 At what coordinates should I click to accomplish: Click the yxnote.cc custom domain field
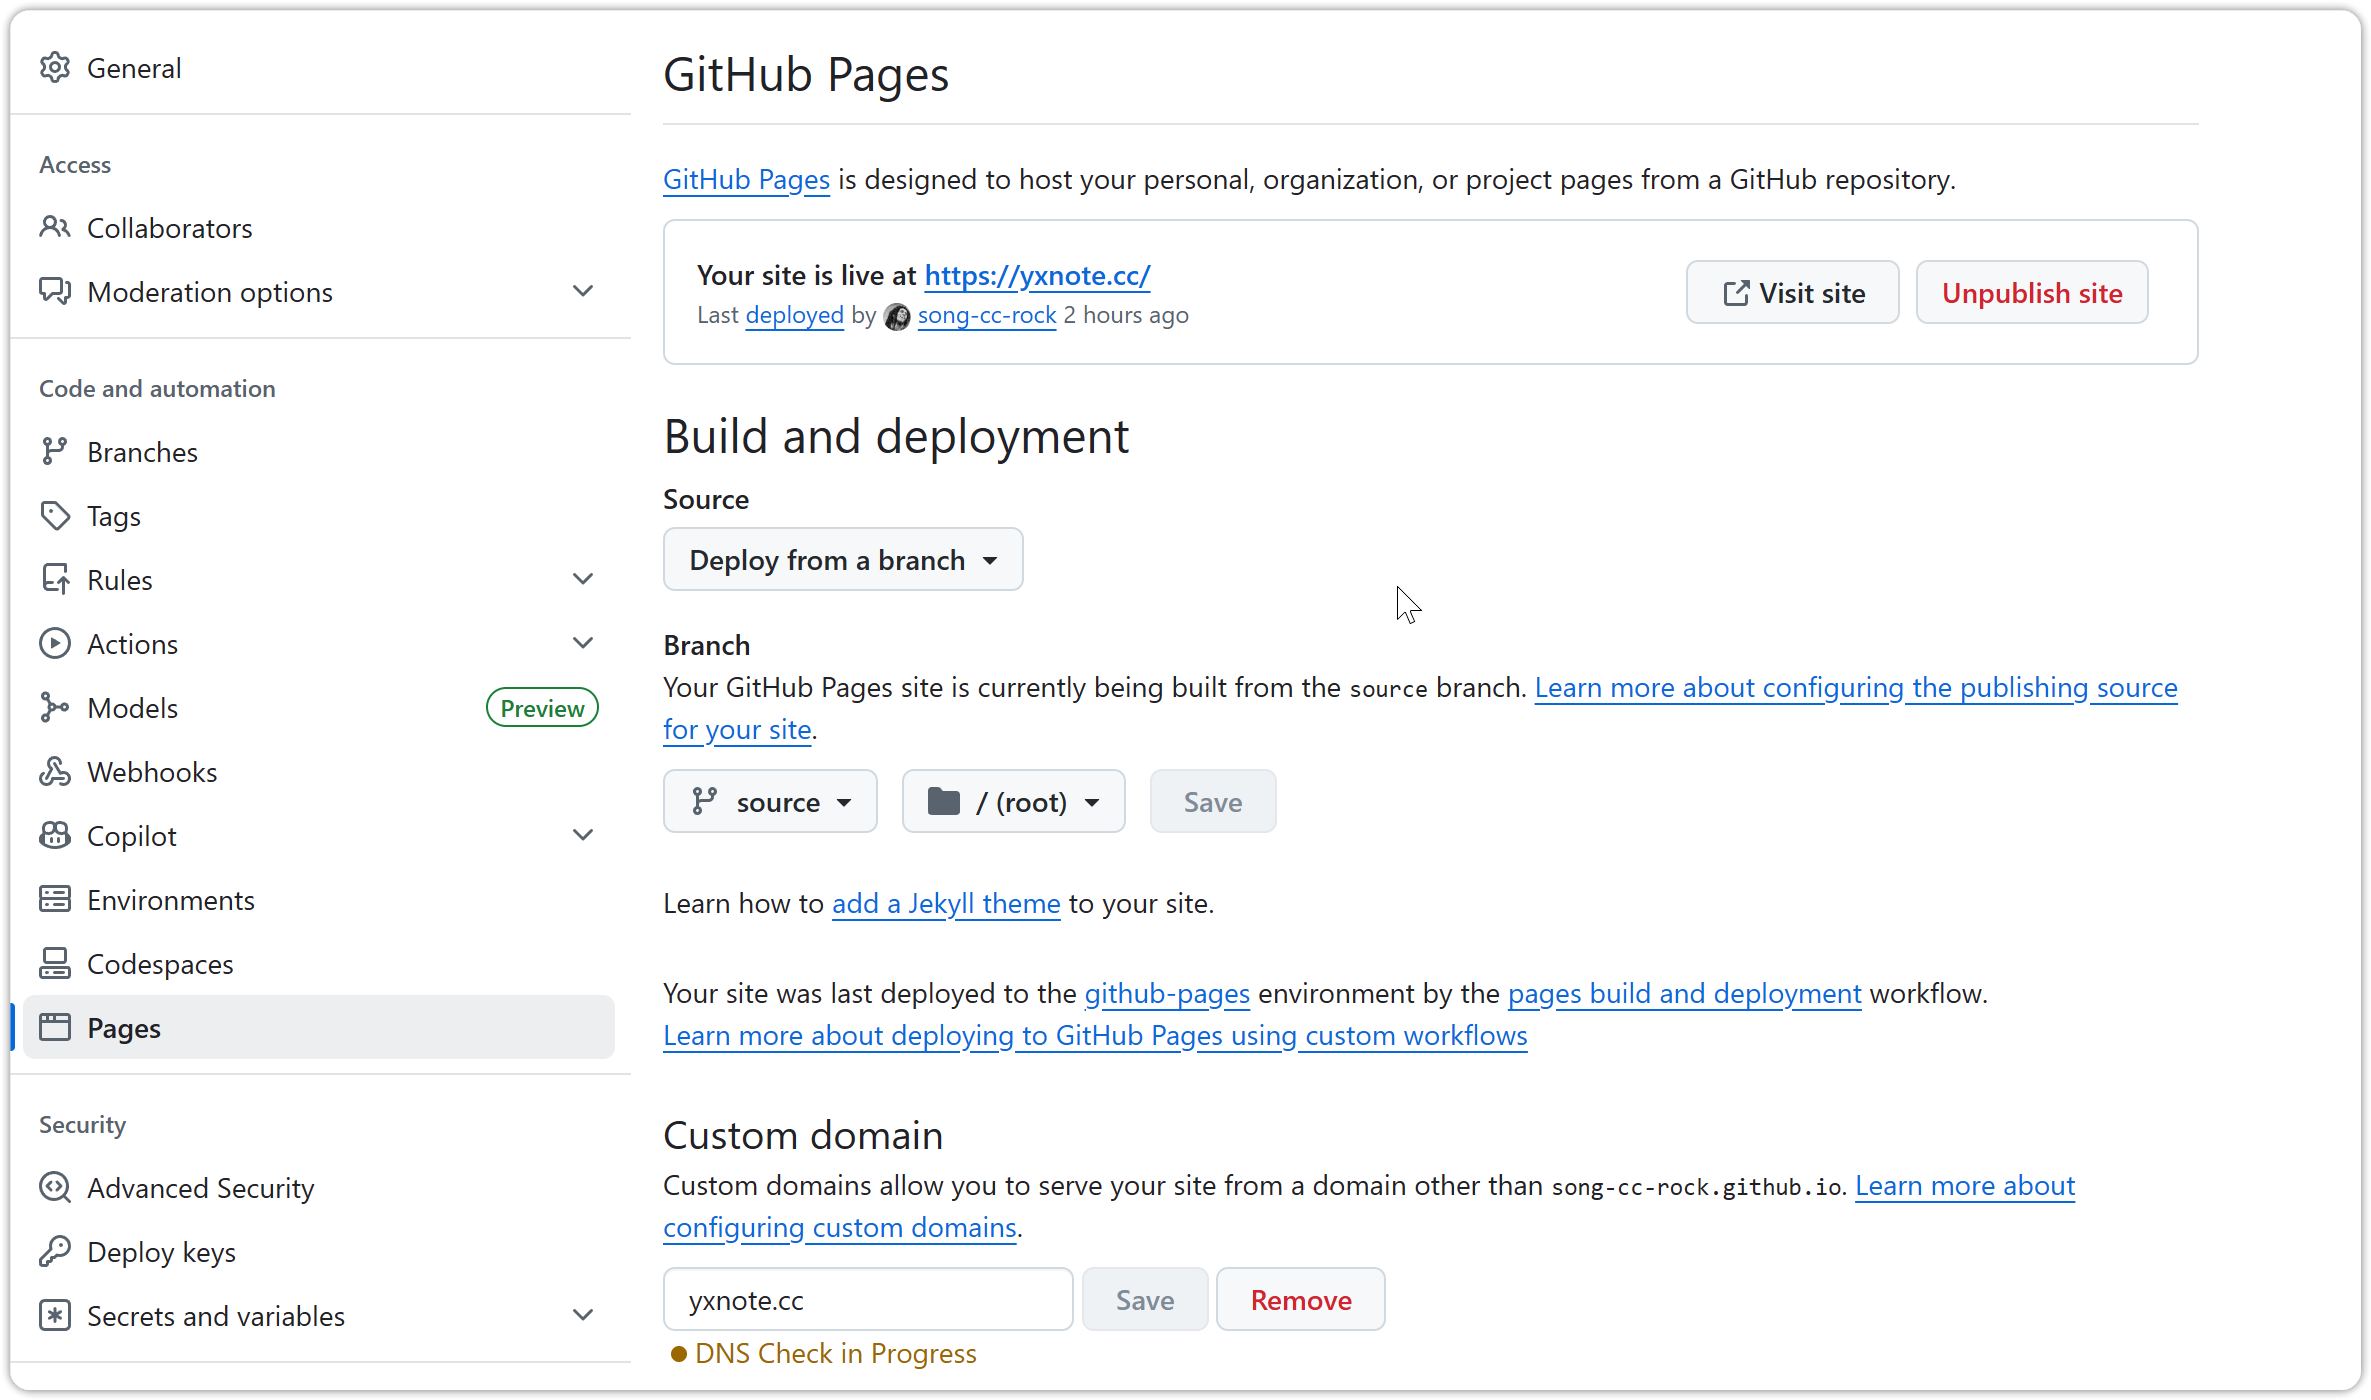point(866,1299)
